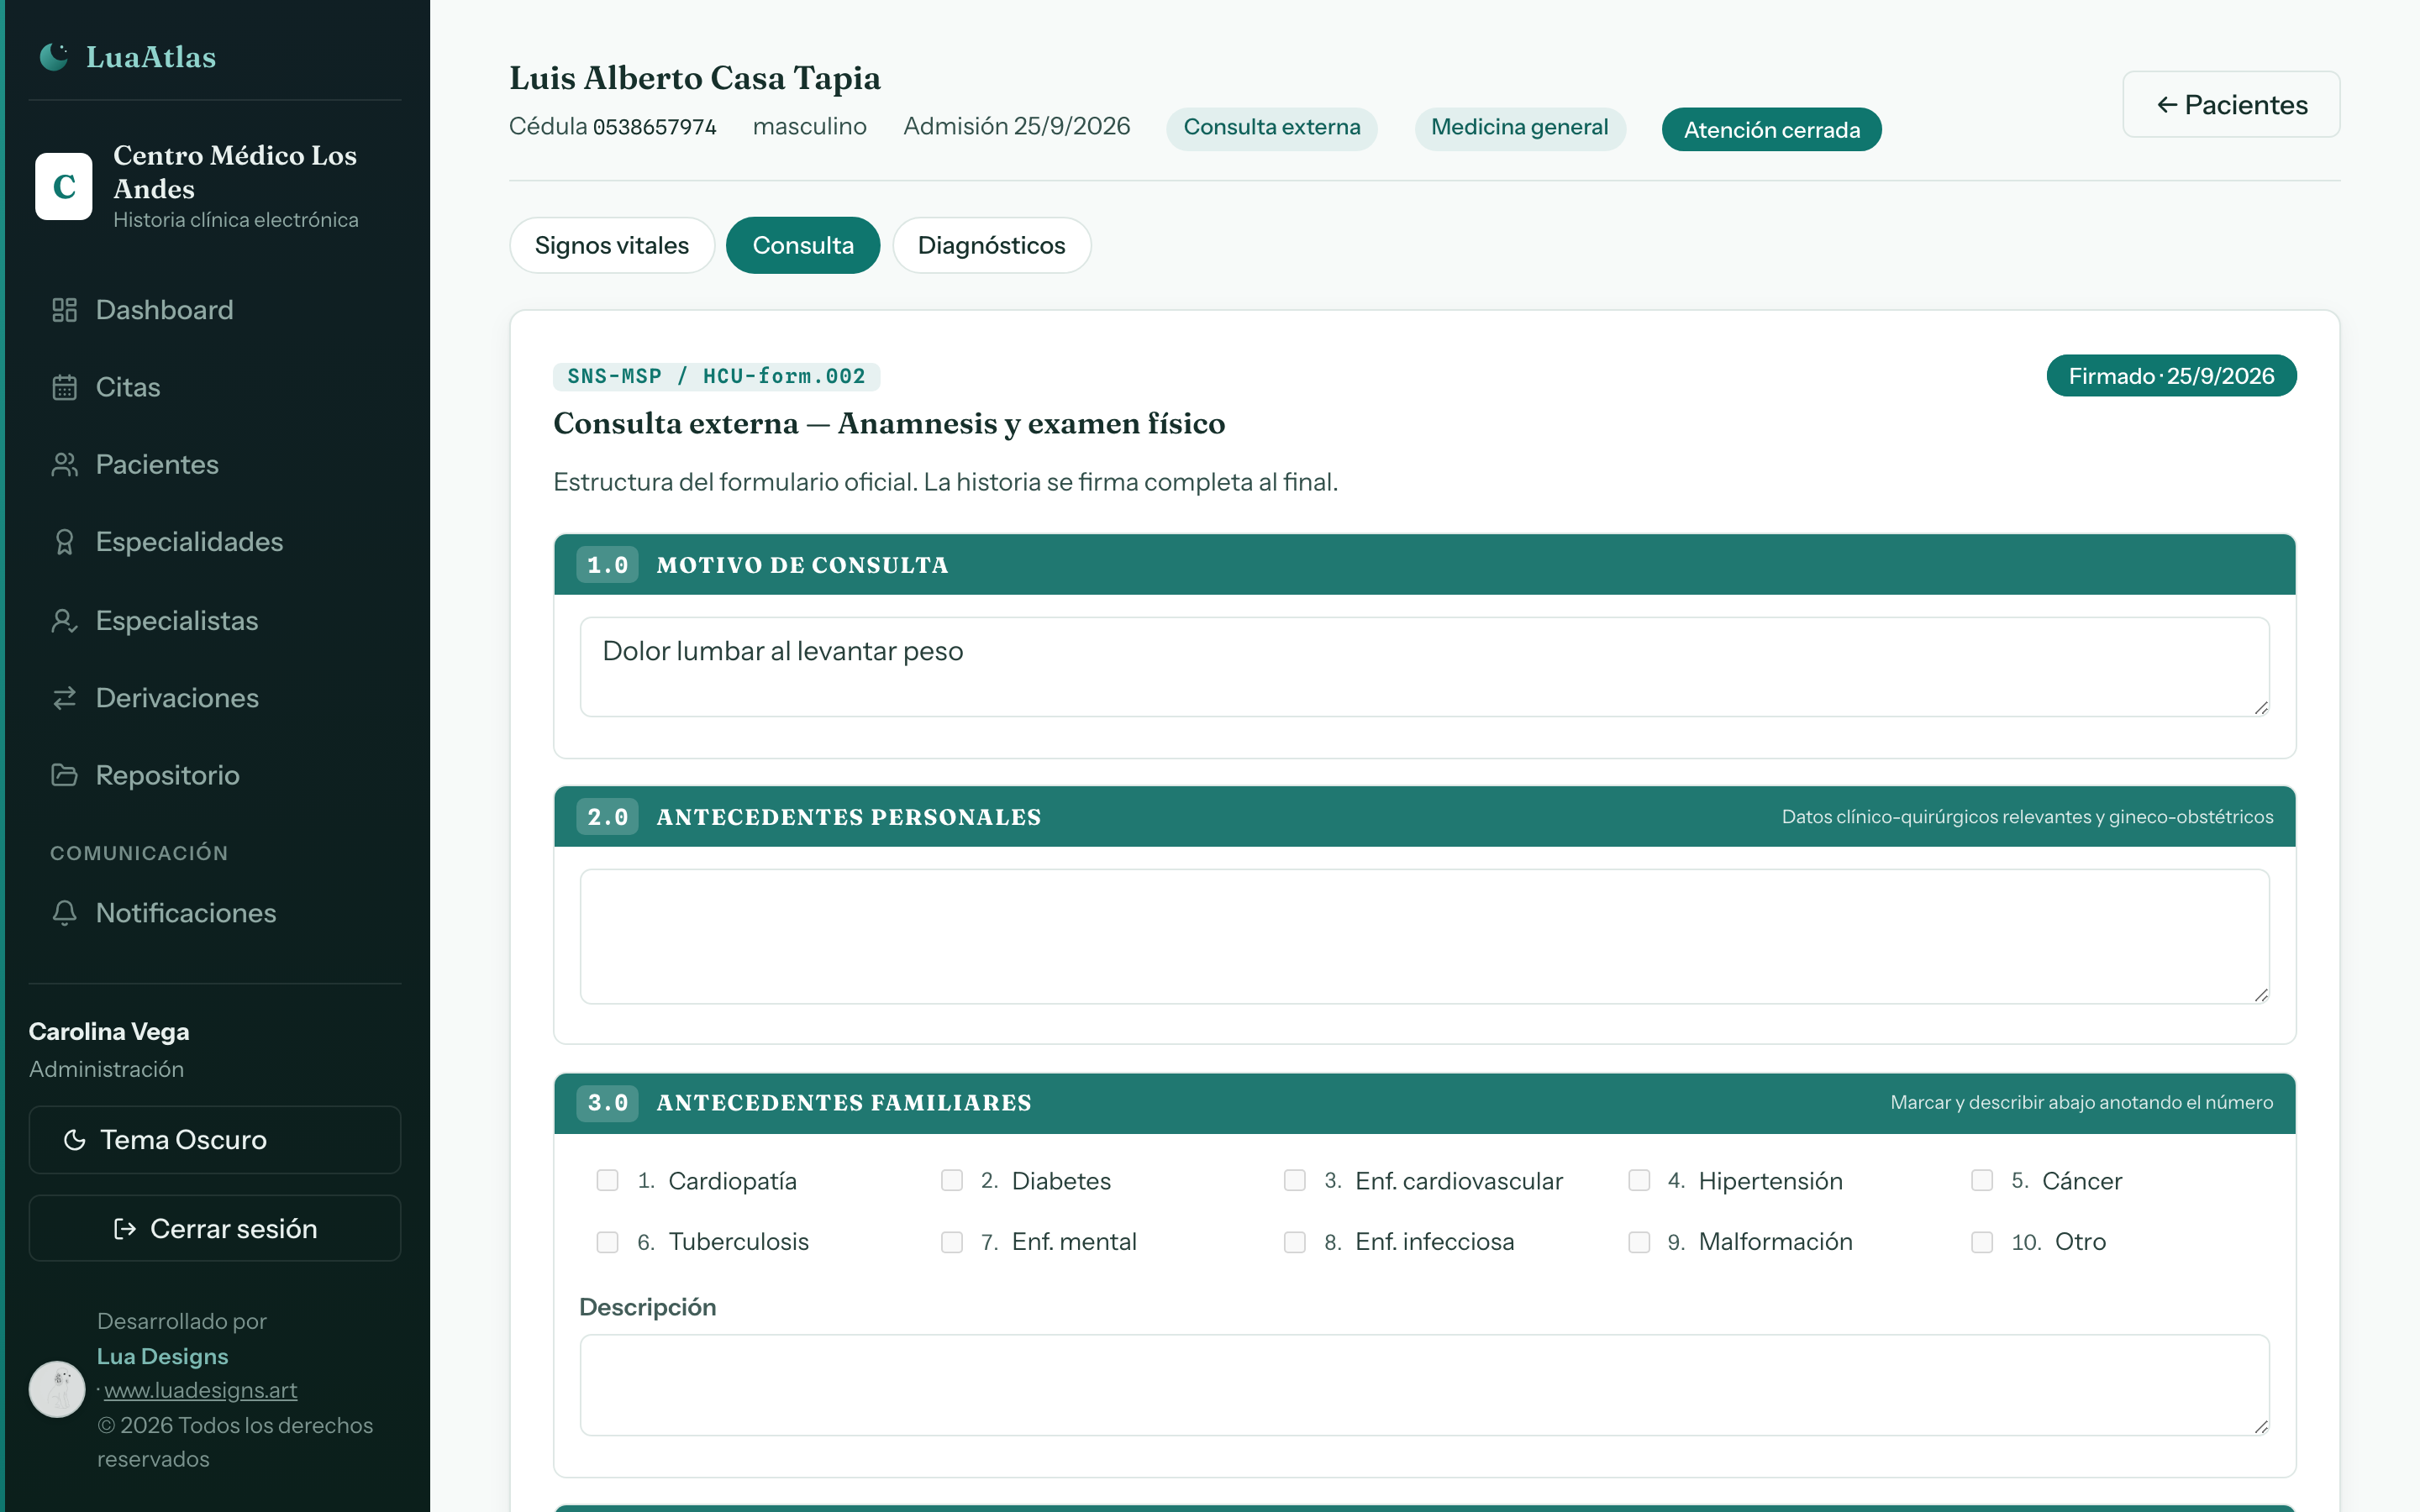
Task: Click the LuaAtlas moon logo icon
Action: point(54,57)
